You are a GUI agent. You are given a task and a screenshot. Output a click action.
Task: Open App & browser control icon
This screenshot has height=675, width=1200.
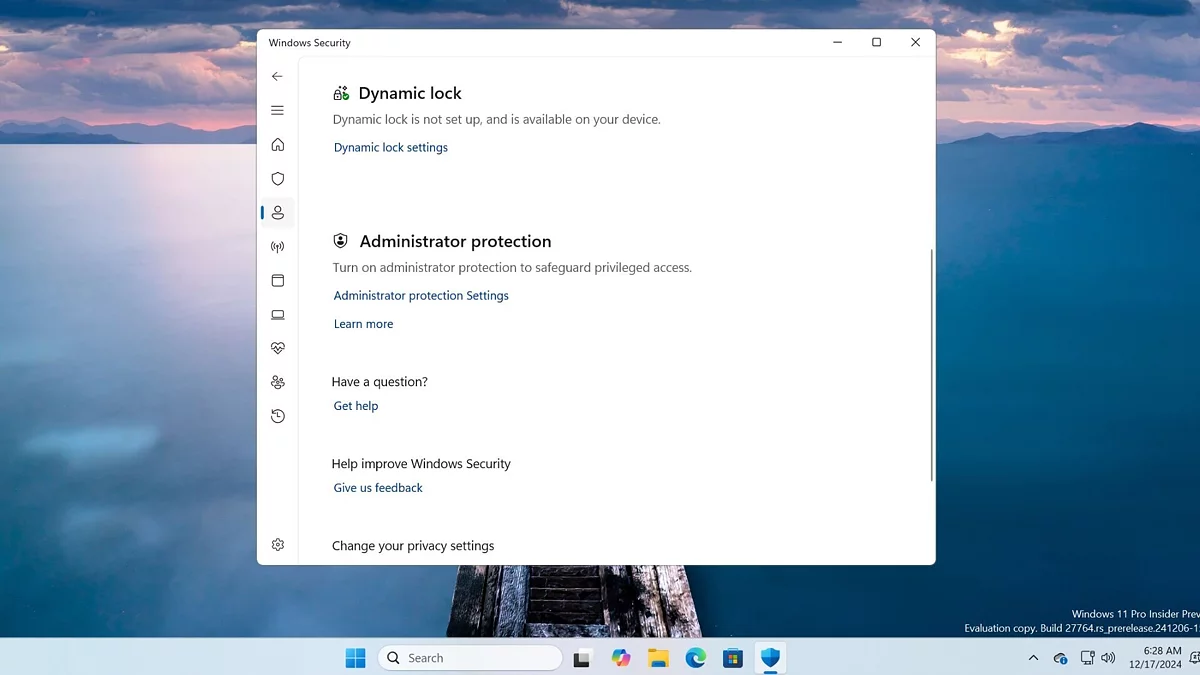277,281
